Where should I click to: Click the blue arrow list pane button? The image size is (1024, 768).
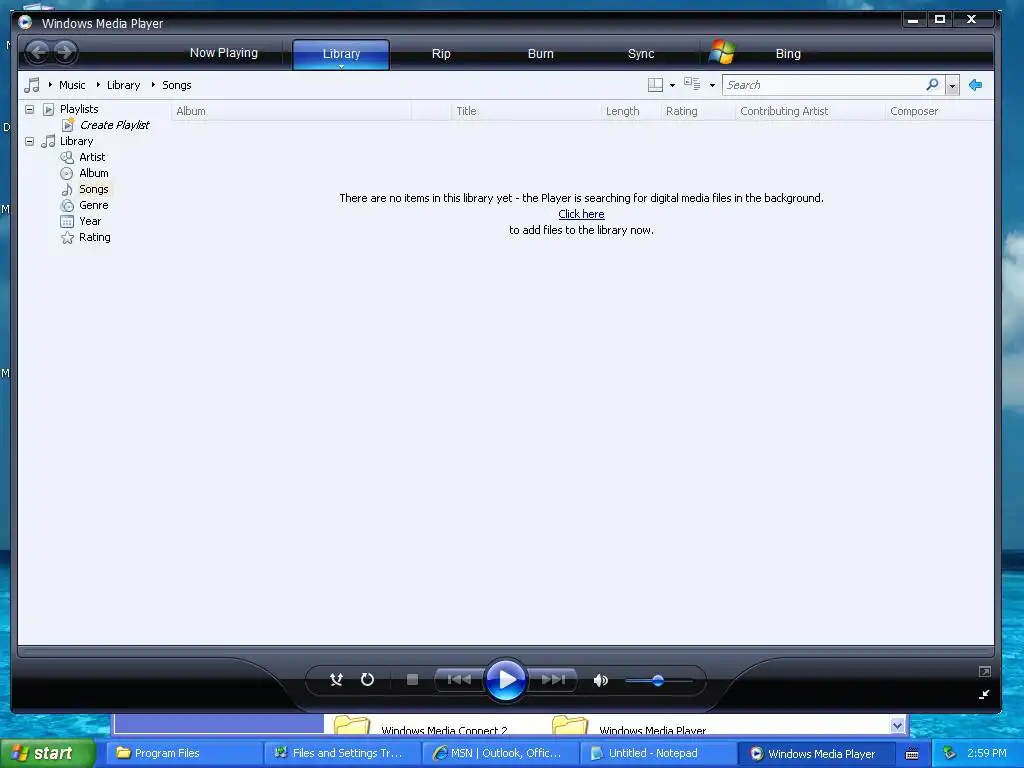coord(975,85)
